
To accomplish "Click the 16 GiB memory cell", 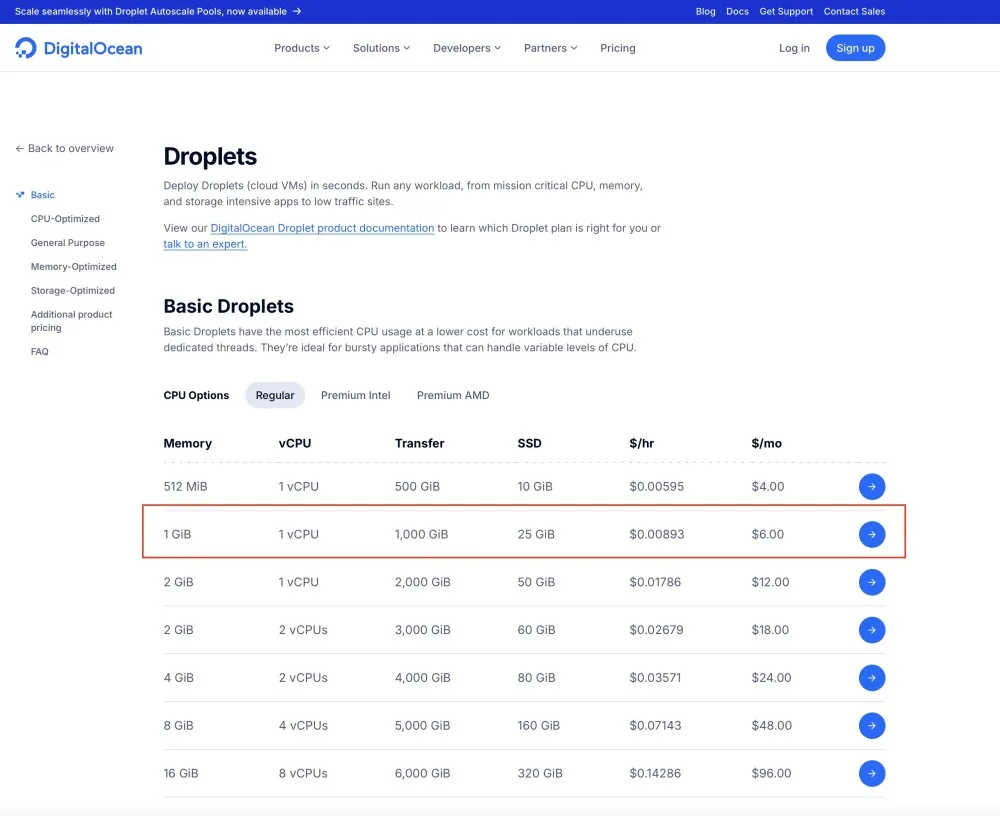I will pos(180,773).
